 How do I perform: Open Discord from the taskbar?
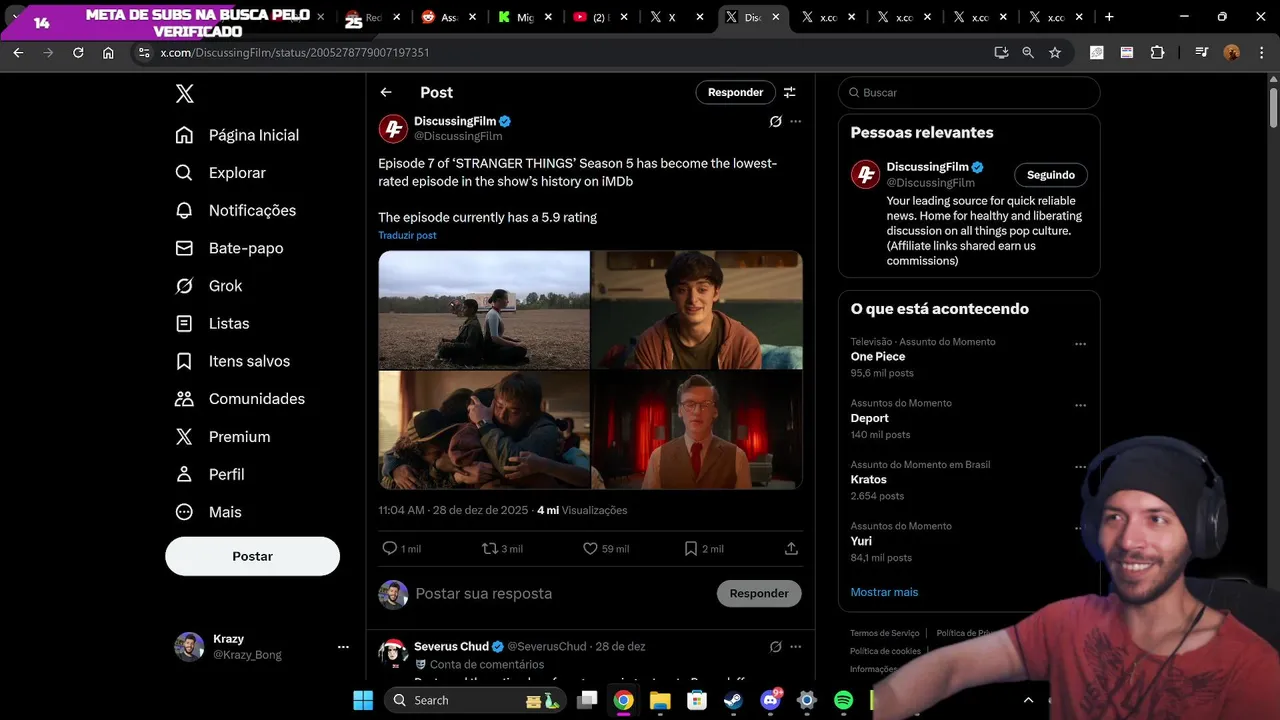click(x=770, y=700)
